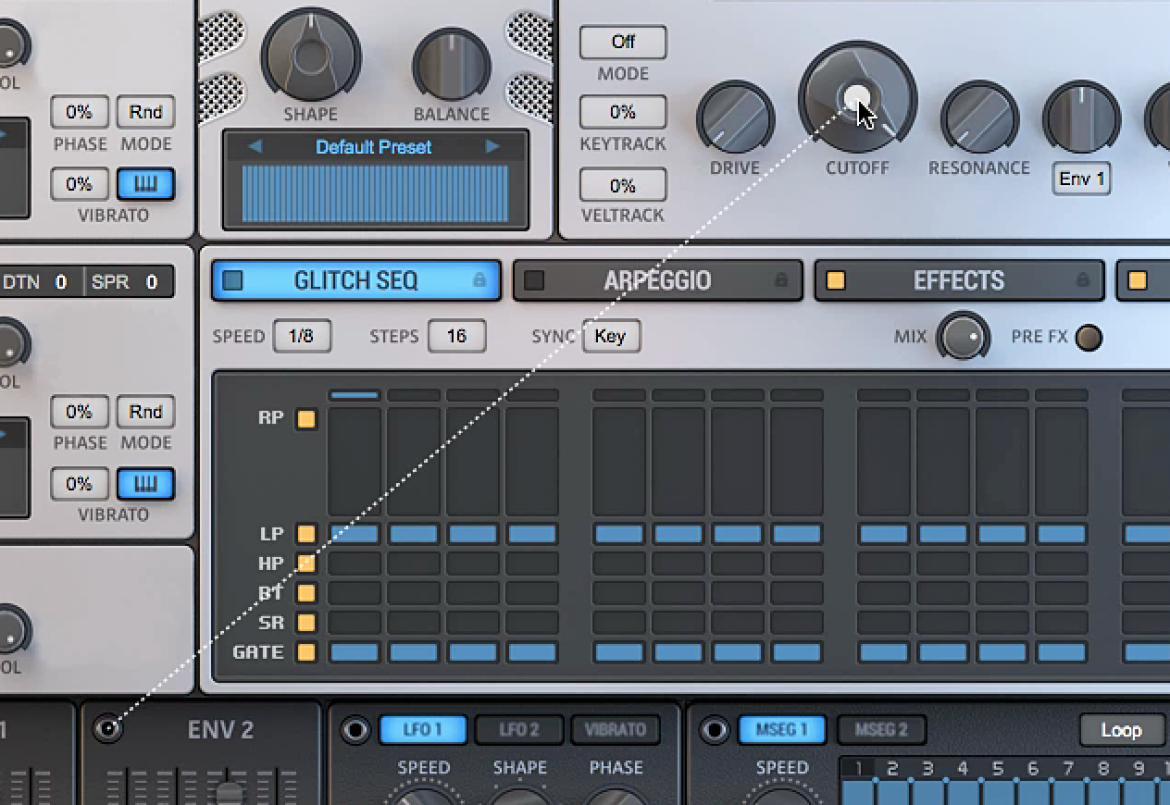Click upper oscillator PHASE 0% field
Viewport: 1170px width, 805px height.
79,112
